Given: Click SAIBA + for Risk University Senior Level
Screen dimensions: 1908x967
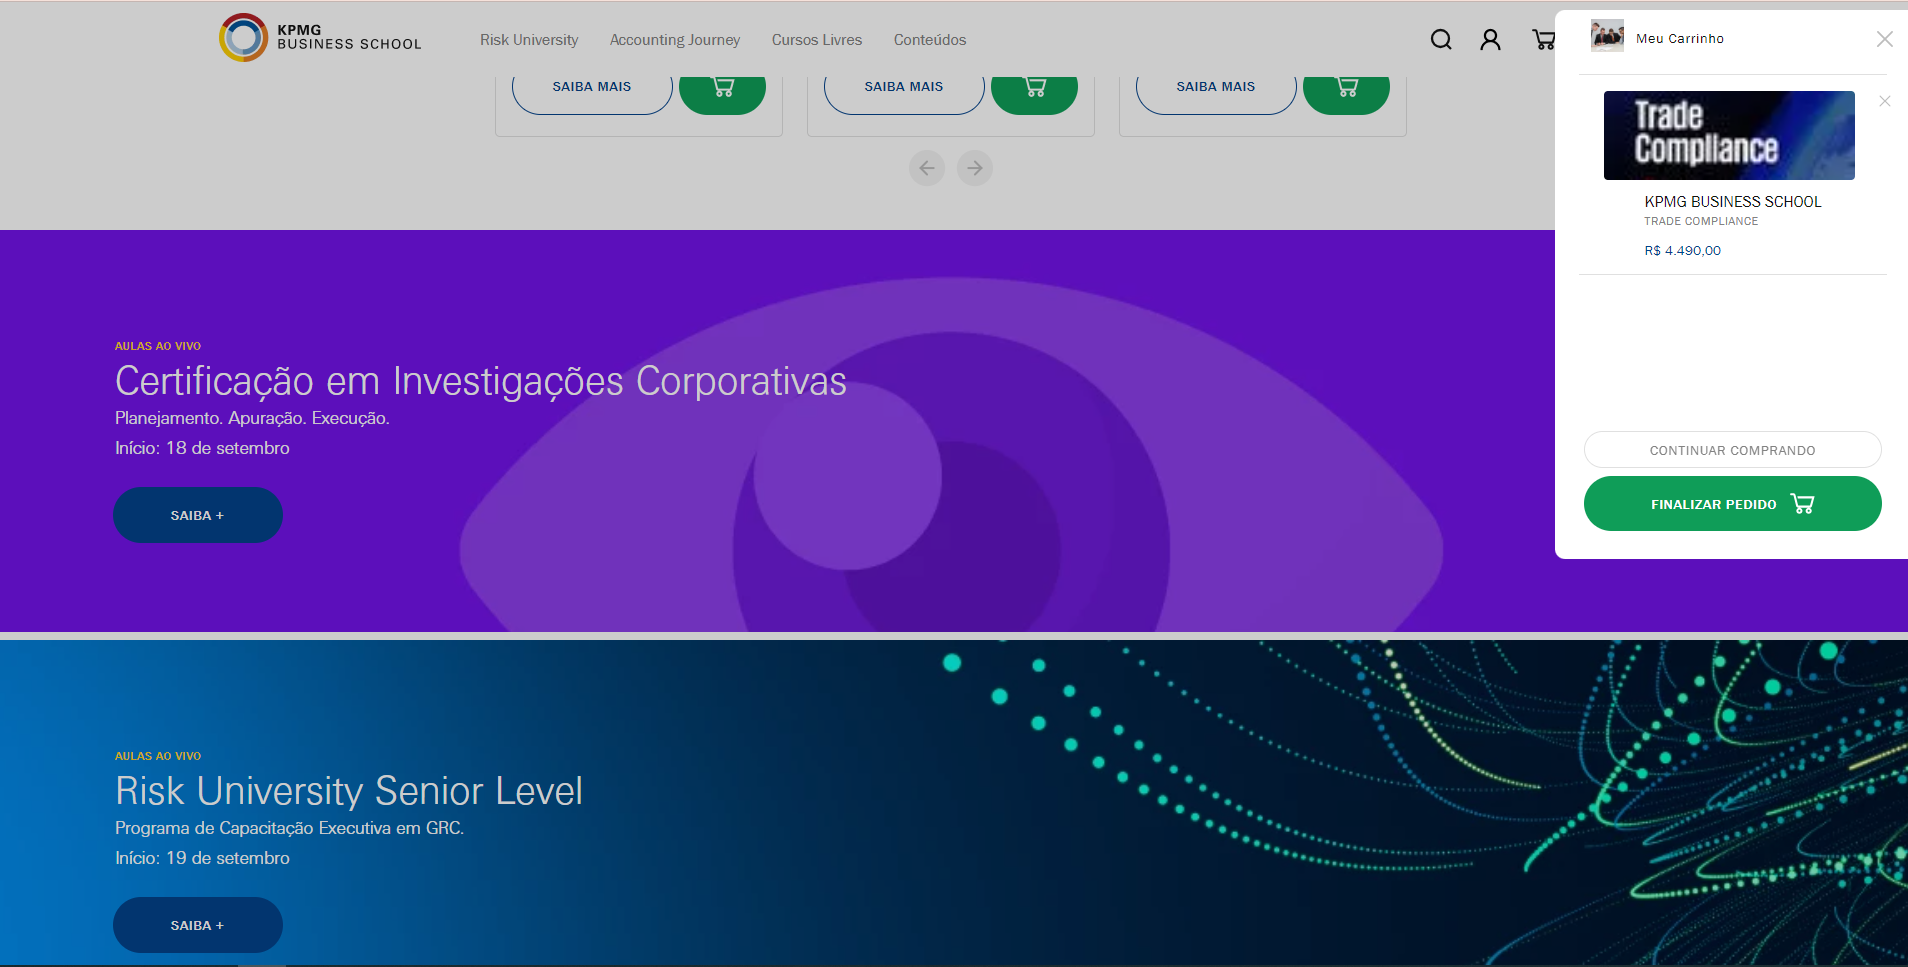Looking at the screenshot, I should click(198, 925).
